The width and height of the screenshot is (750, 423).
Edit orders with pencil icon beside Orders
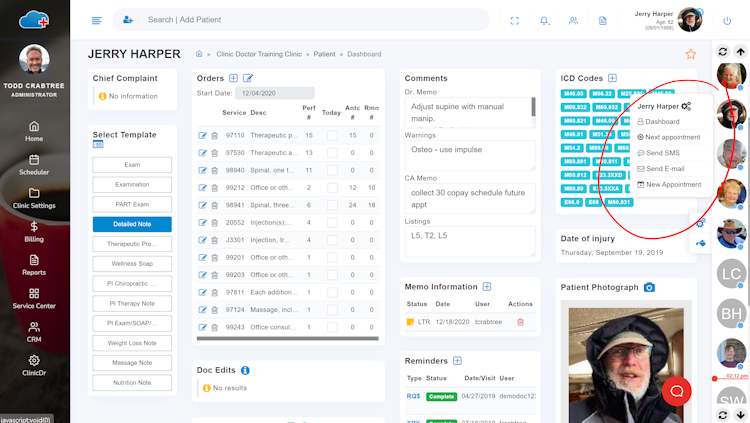pyautogui.click(x=248, y=78)
